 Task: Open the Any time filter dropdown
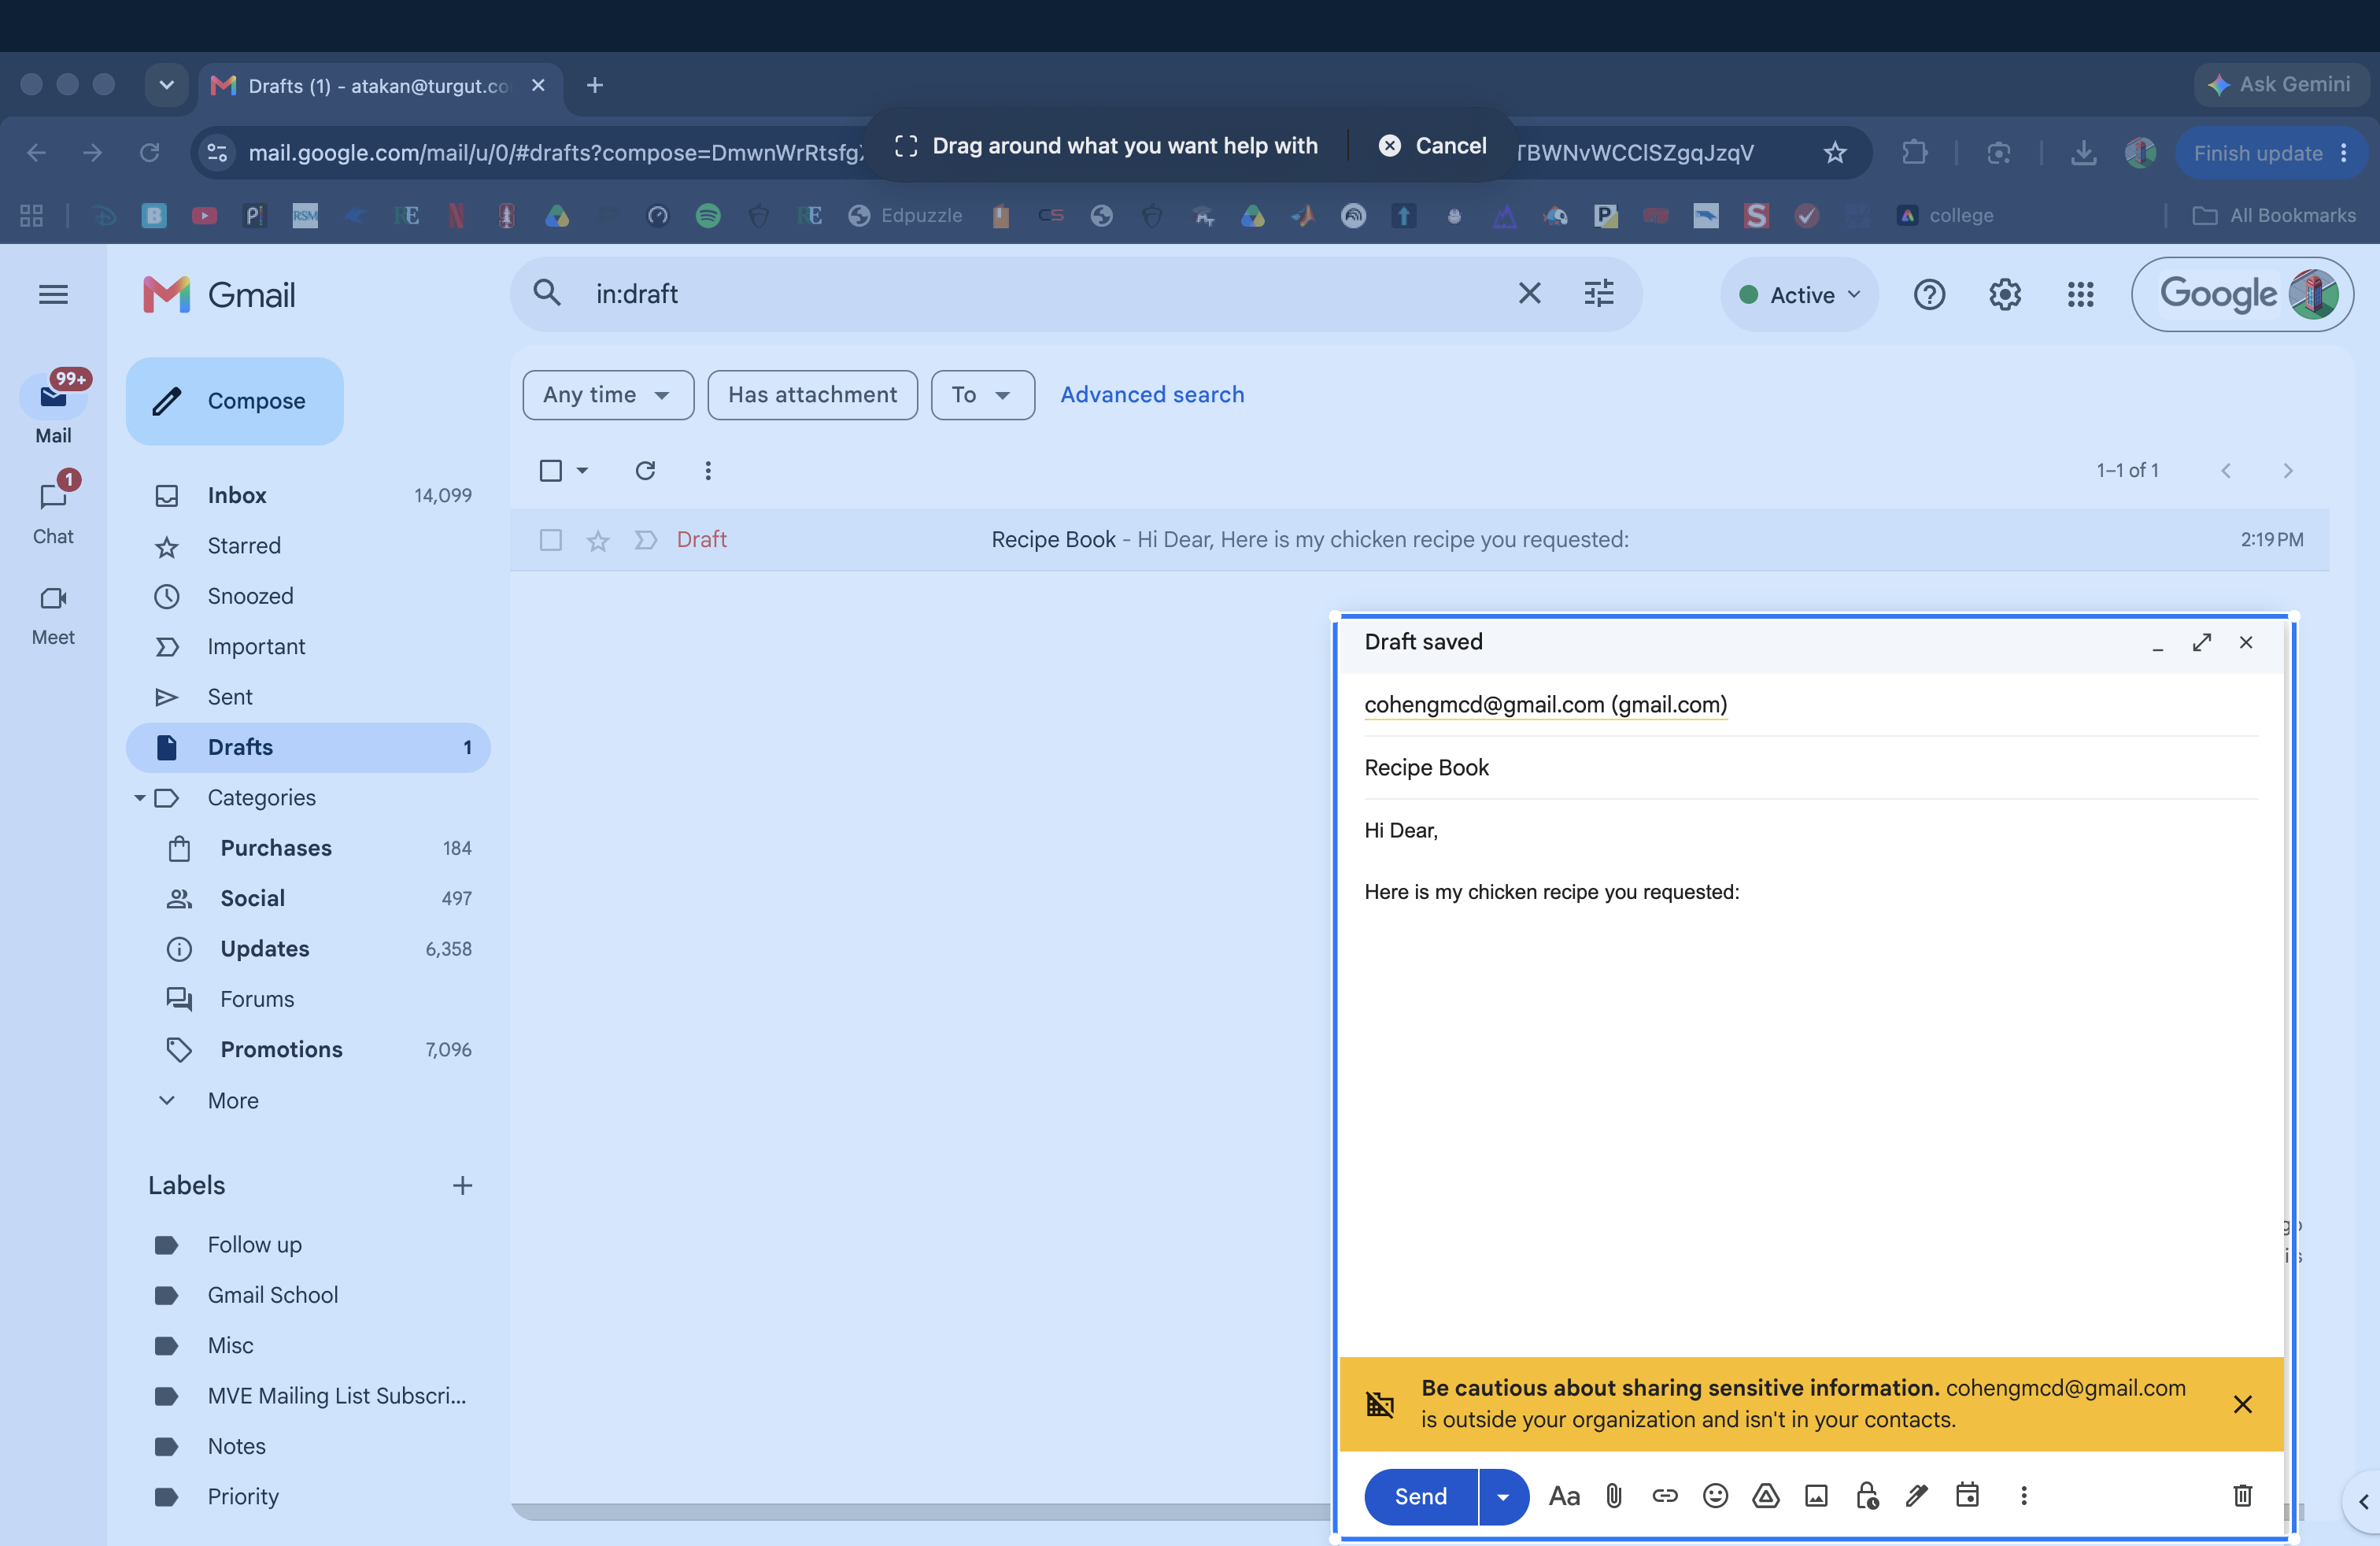pyautogui.click(x=608, y=395)
